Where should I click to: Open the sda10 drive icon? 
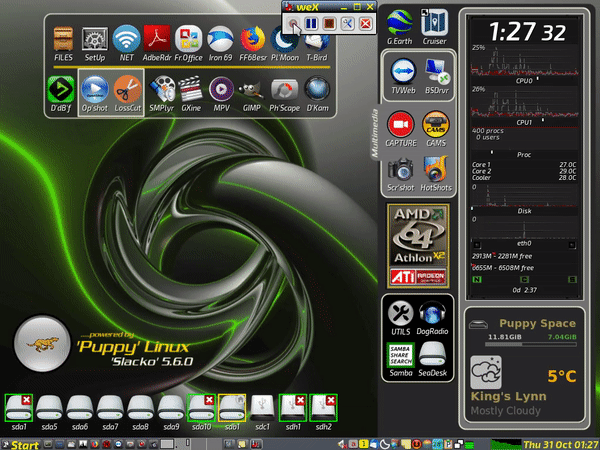coord(201,408)
